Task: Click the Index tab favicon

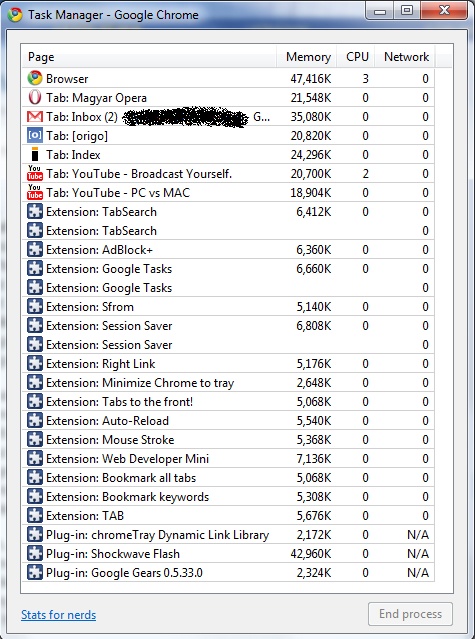Action: tap(35, 154)
